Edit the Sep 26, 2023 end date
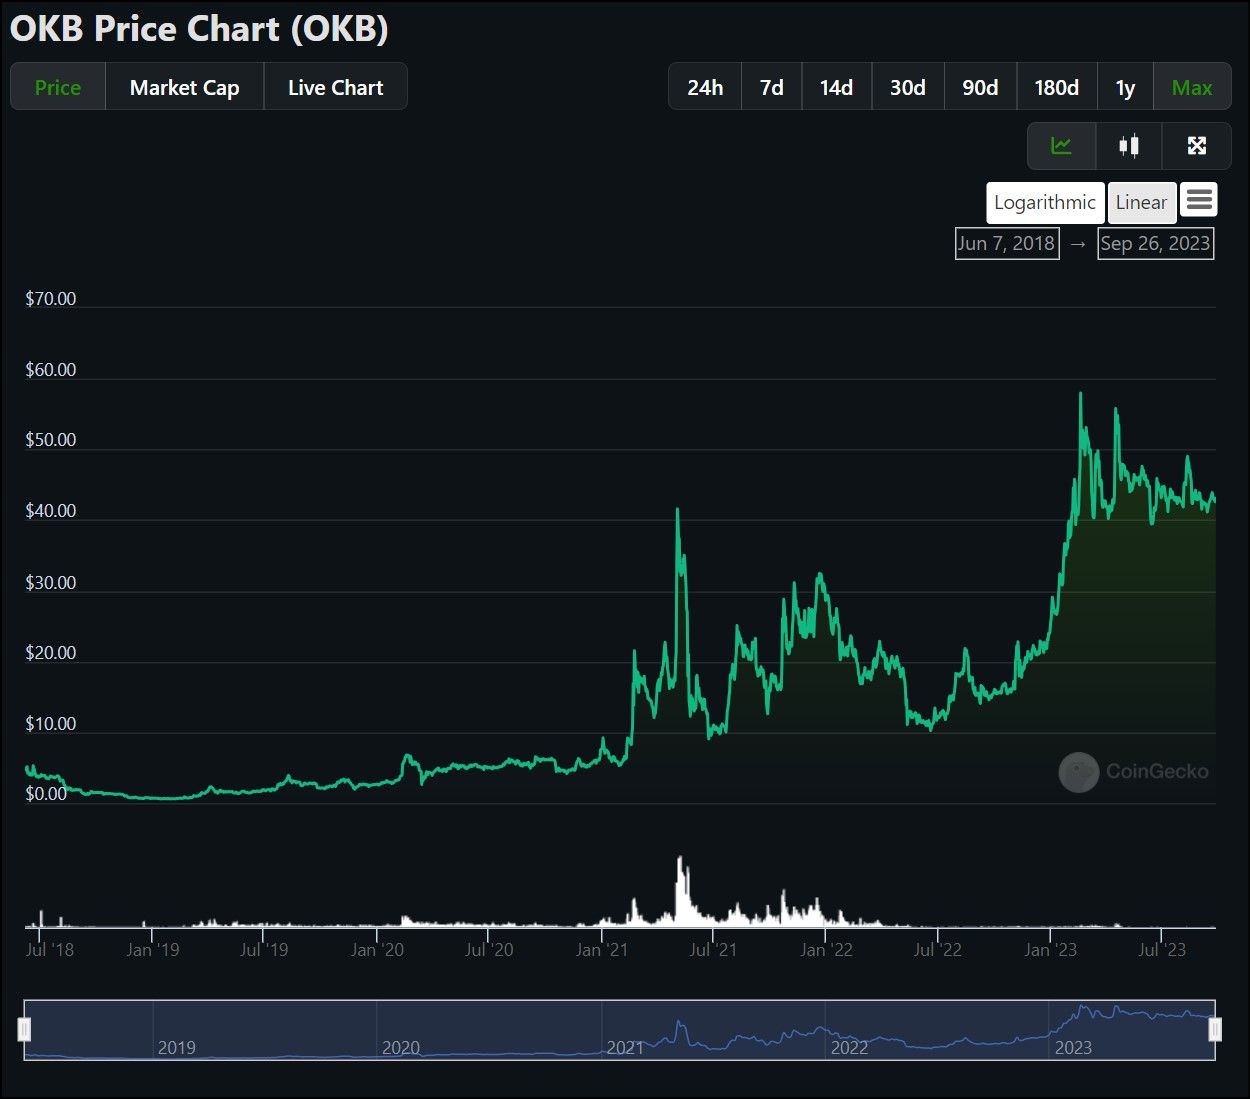 point(1155,243)
